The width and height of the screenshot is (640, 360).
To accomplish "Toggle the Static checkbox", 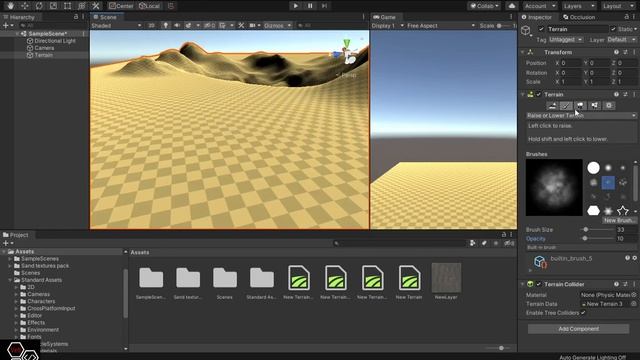I will click(613, 29).
